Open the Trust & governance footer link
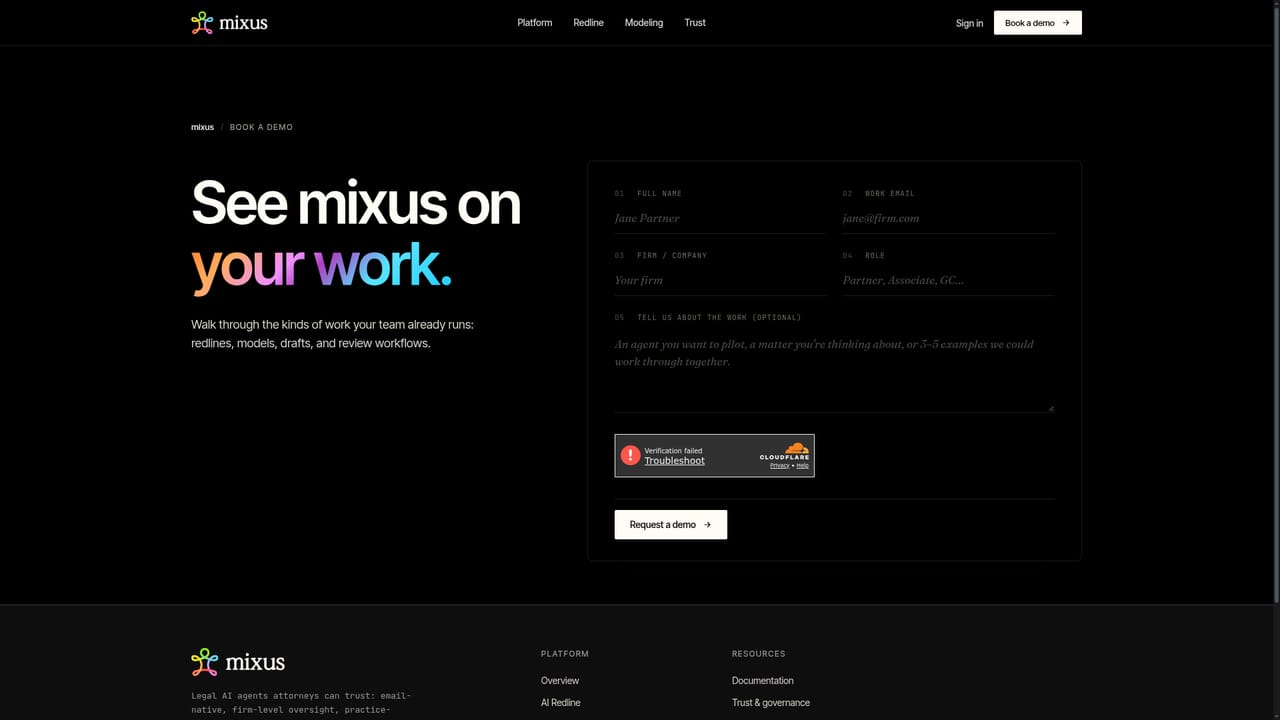This screenshot has height=720, width=1280. (771, 703)
